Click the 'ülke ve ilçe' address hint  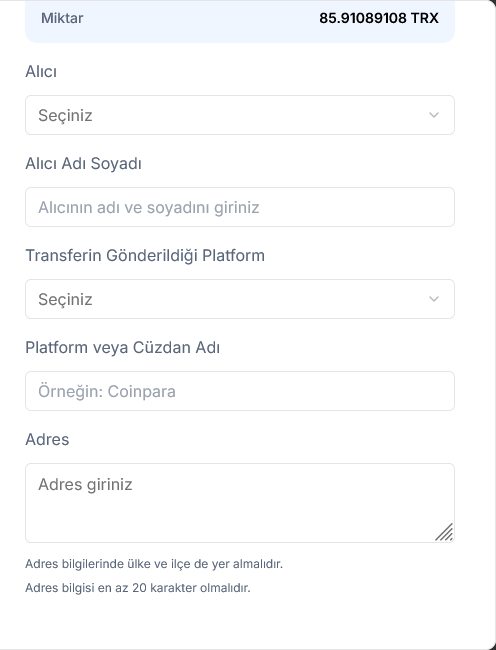(154, 564)
